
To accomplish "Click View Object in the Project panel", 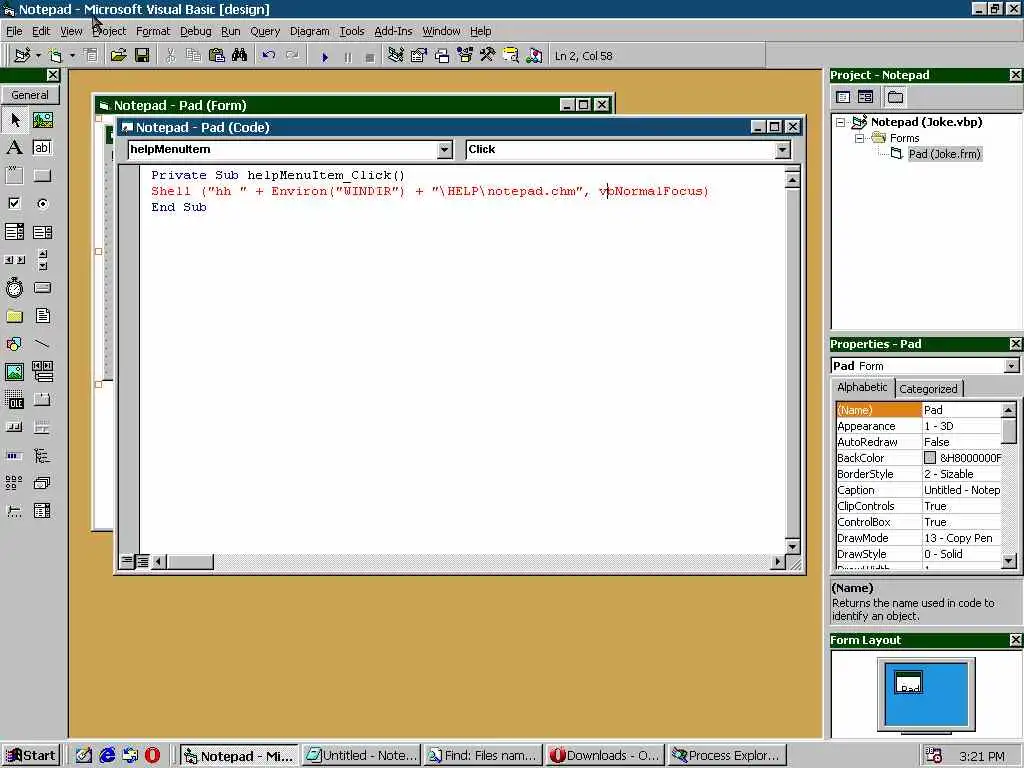I will pos(865,97).
